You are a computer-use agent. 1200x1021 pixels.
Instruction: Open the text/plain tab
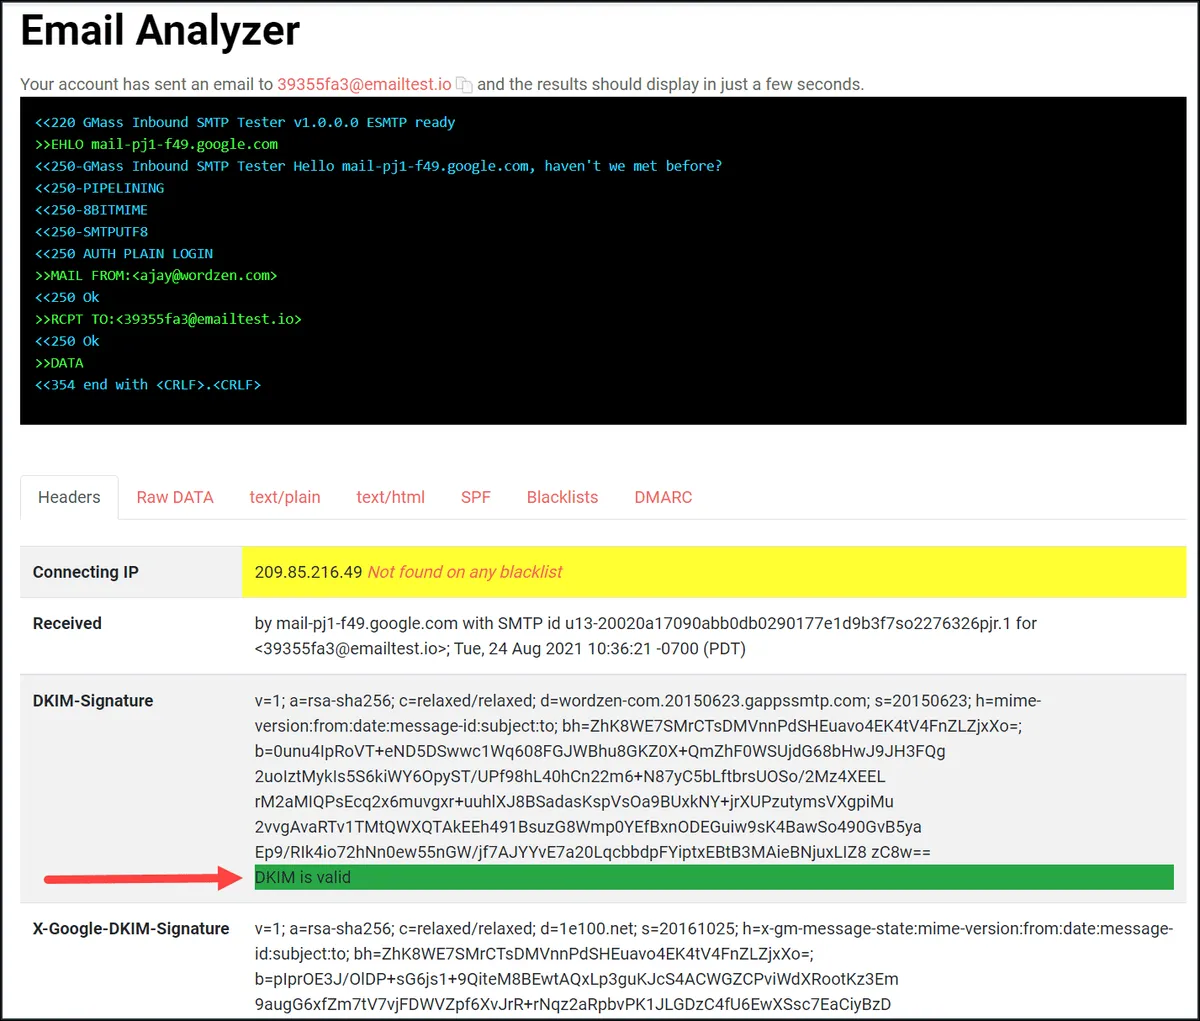285,497
